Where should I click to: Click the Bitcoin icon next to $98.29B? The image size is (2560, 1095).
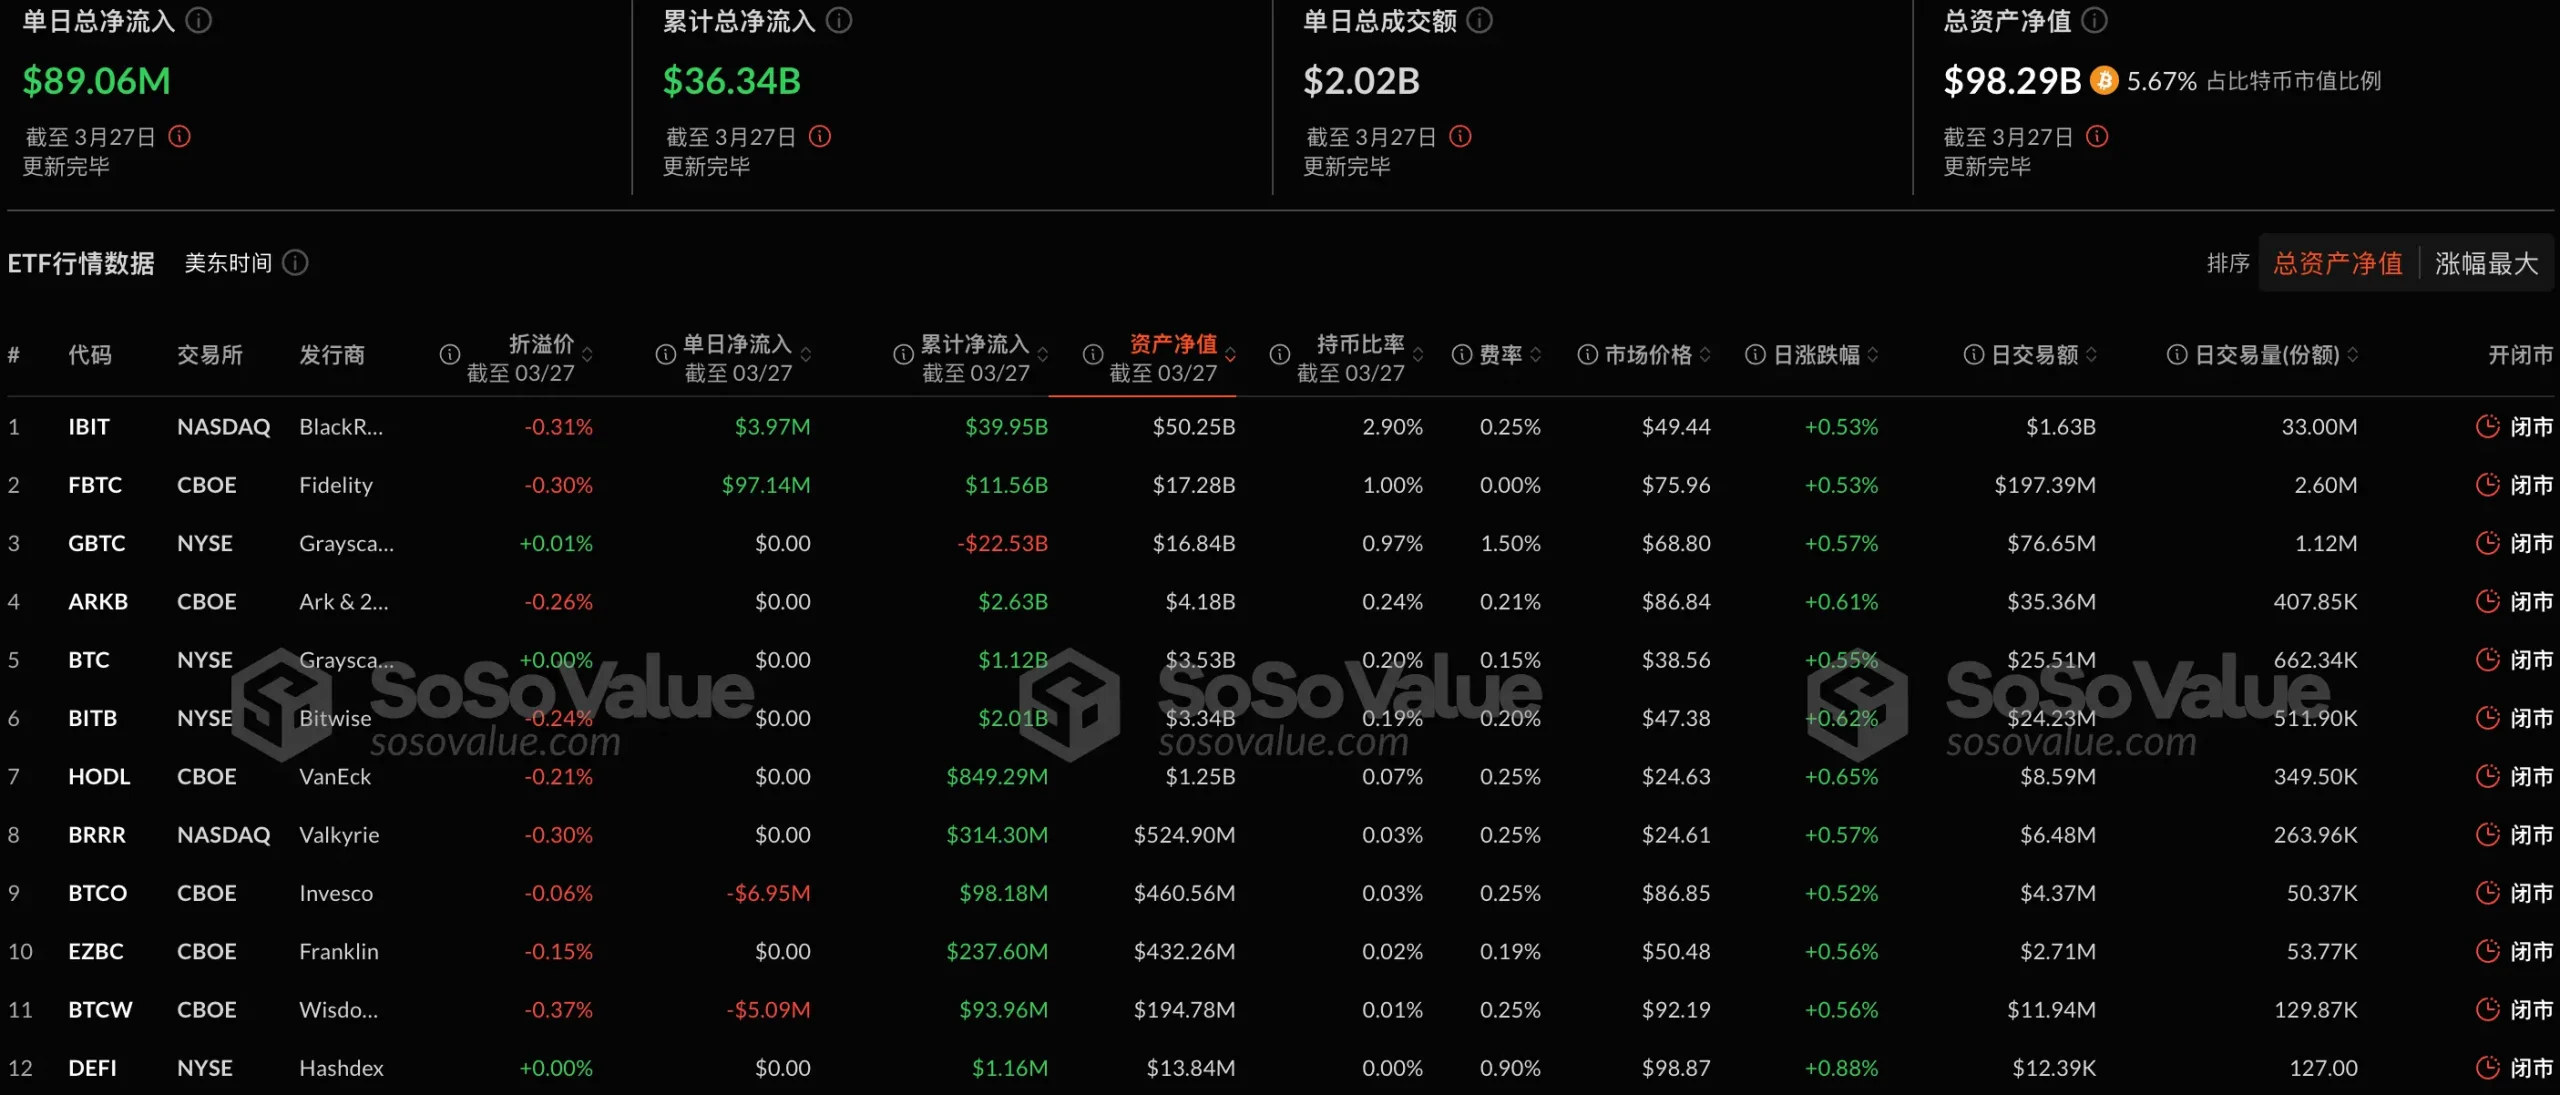click(2103, 80)
